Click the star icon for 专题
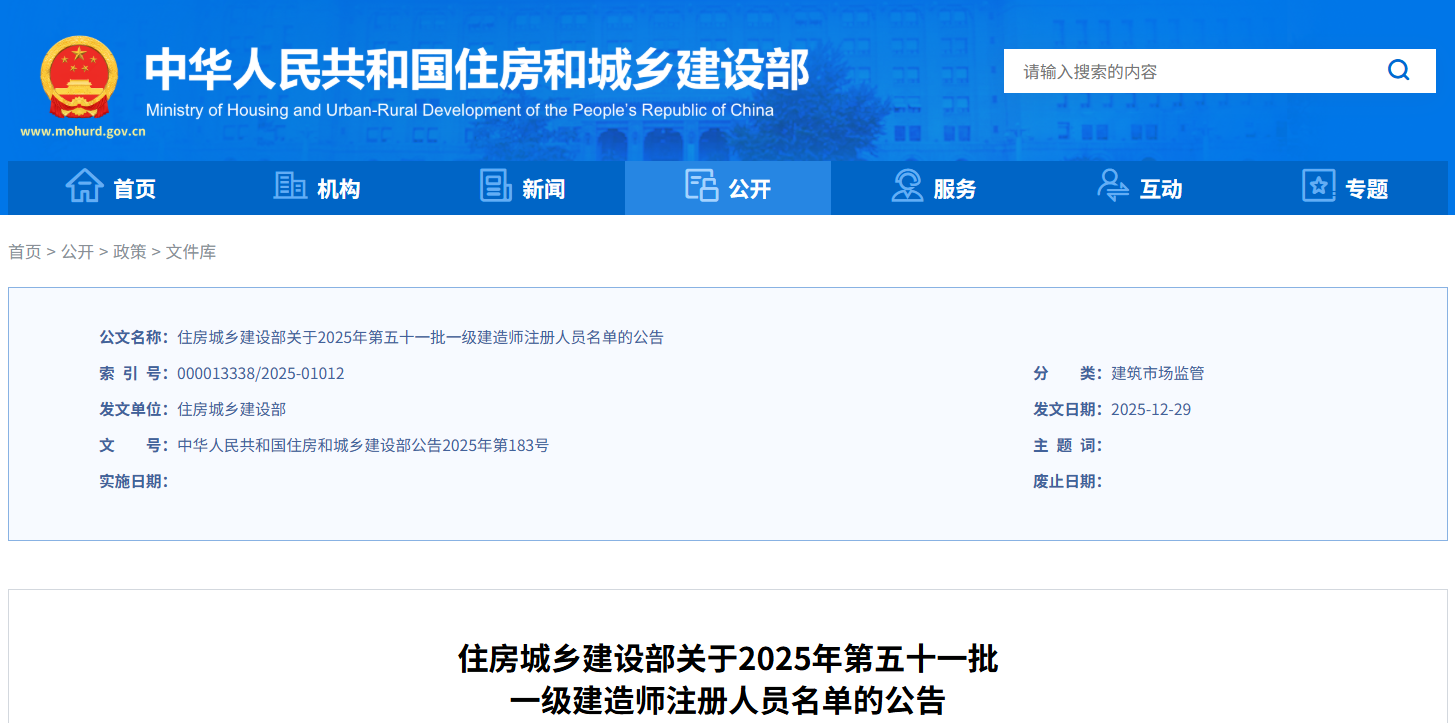Screen dimensions: 1455x723 click(1318, 186)
